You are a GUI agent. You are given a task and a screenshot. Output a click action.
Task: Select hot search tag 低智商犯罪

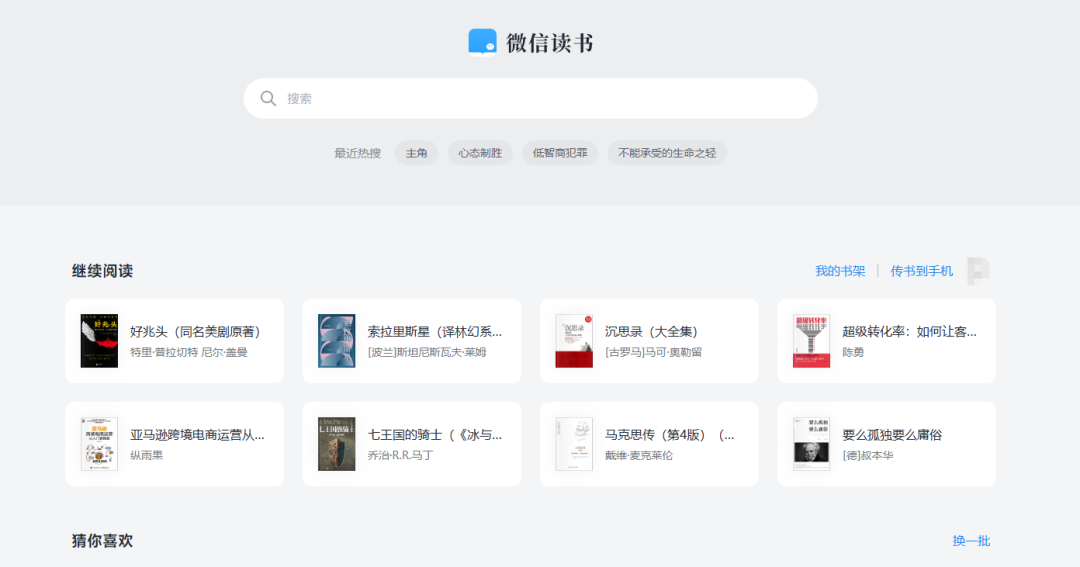pos(560,153)
